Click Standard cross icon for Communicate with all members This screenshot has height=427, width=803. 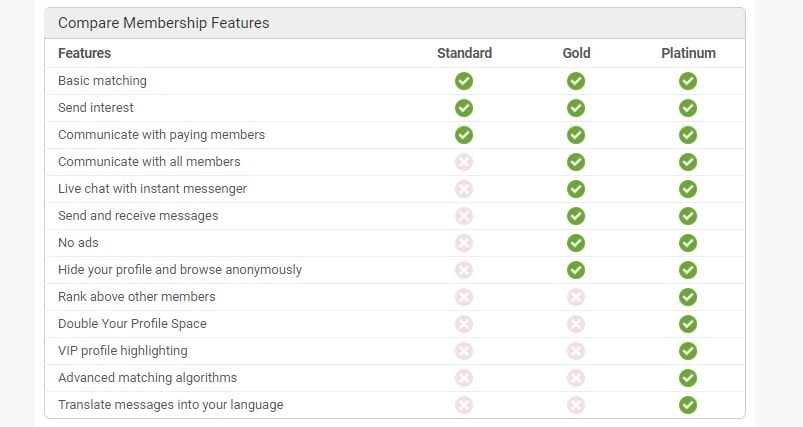point(464,162)
